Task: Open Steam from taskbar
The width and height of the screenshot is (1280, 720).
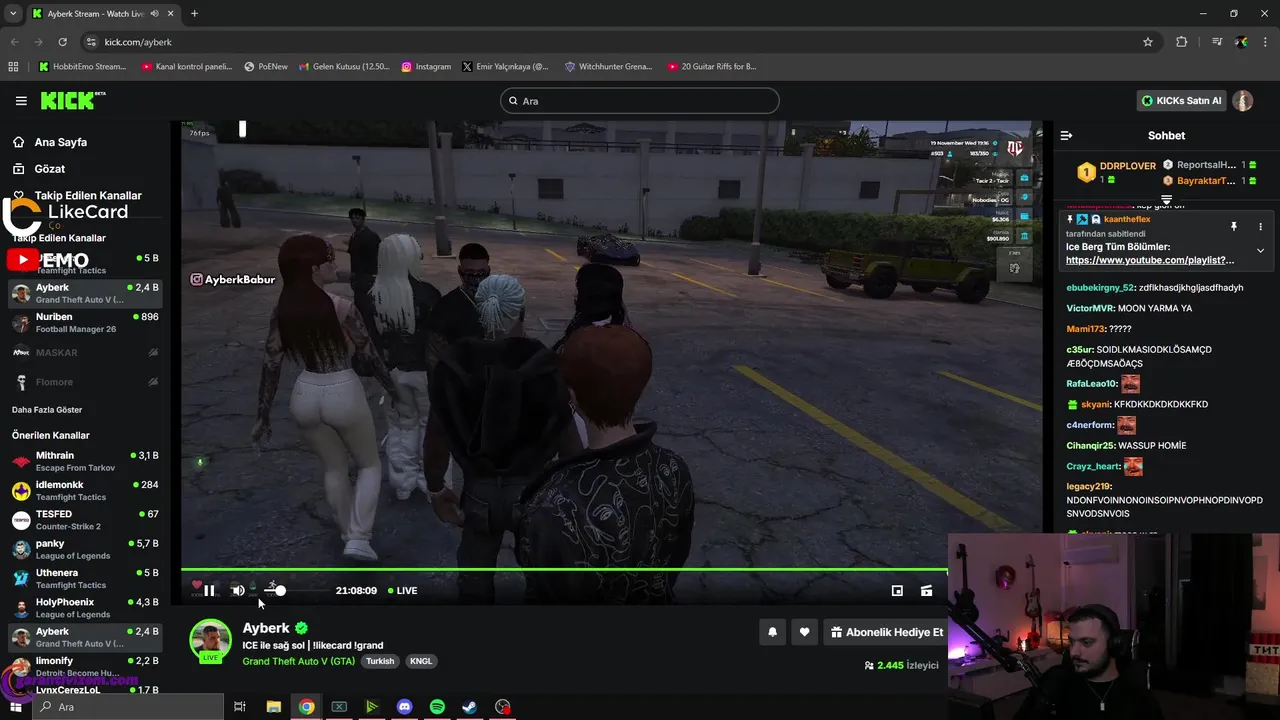Action: (x=469, y=707)
